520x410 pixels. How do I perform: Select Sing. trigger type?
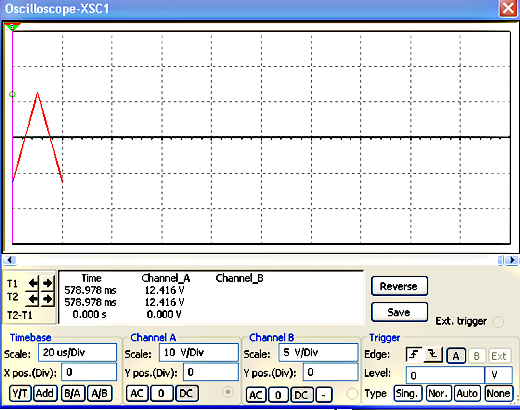408,394
